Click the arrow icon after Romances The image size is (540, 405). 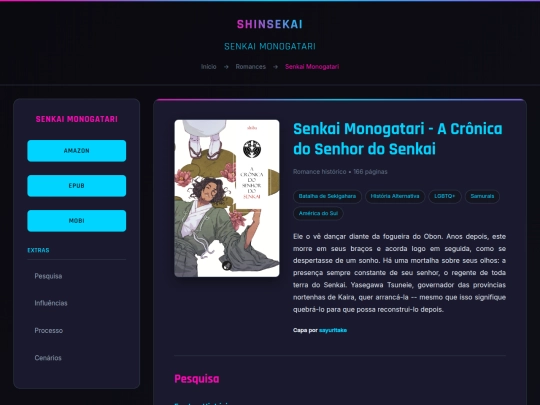click(x=275, y=67)
